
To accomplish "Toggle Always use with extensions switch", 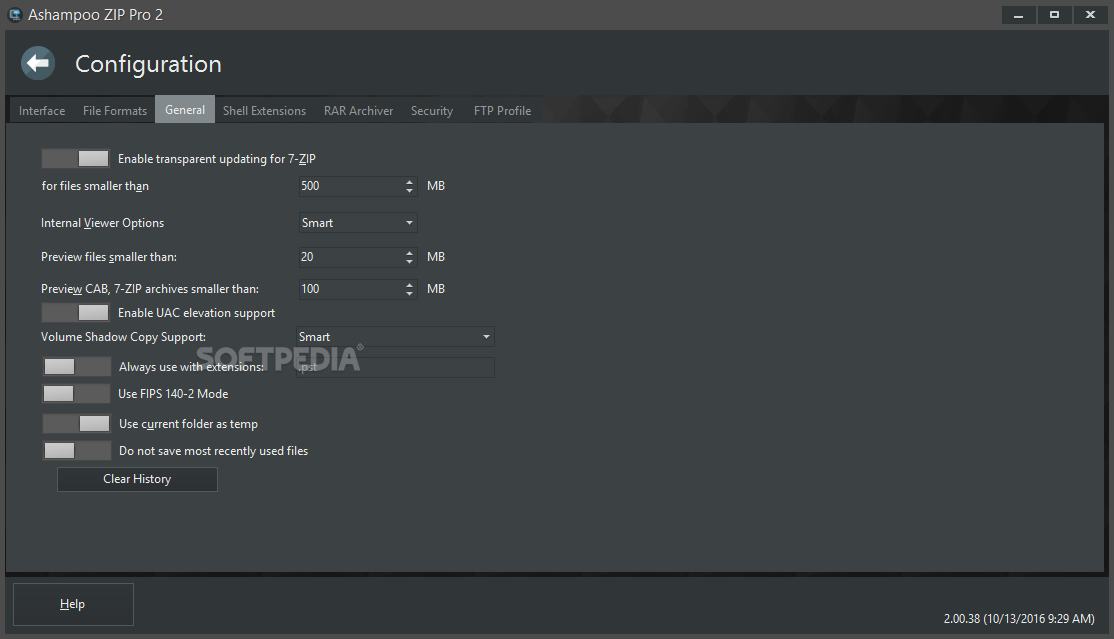I will point(77,367).
